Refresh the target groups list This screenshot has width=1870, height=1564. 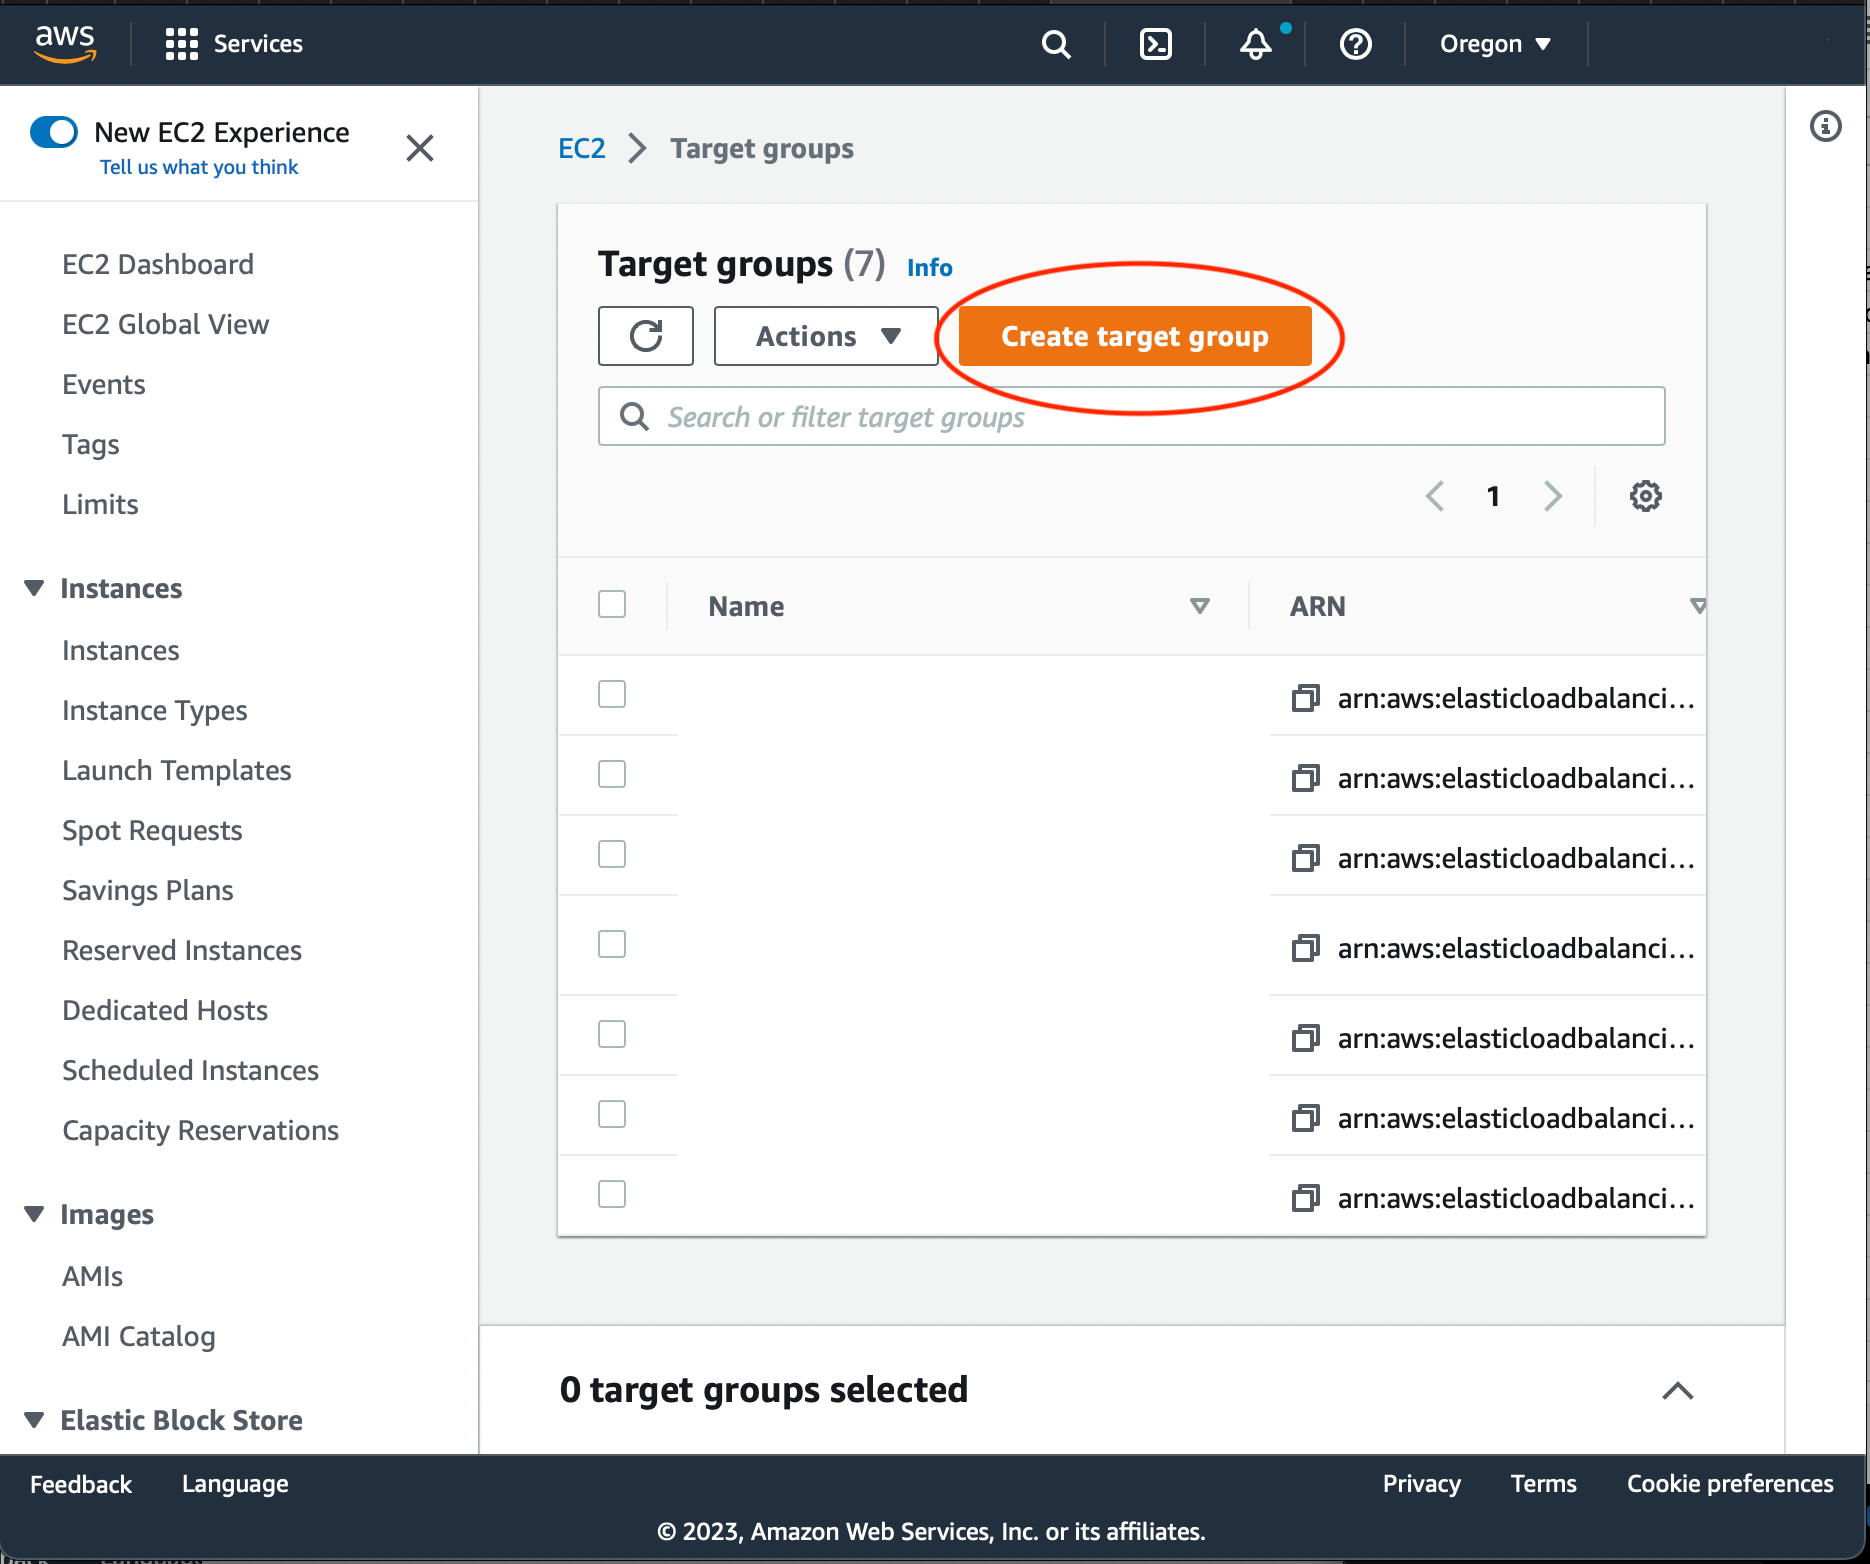tap(646, 336)
